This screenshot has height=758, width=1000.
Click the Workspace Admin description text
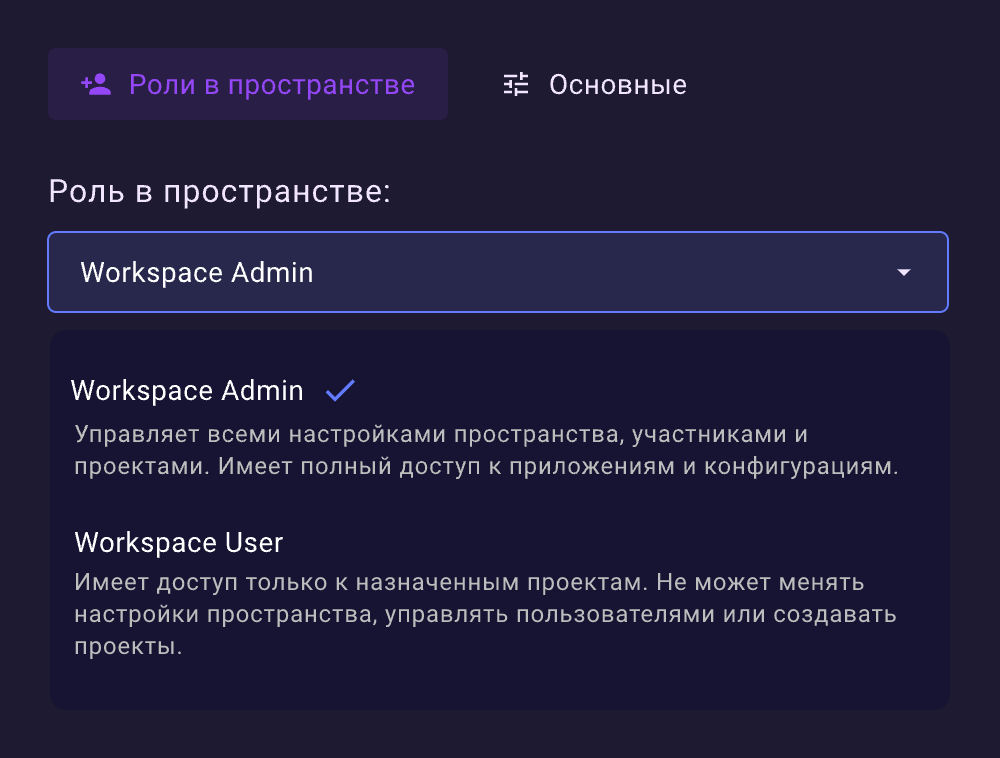pyautogui.click(x=486, y=452)
